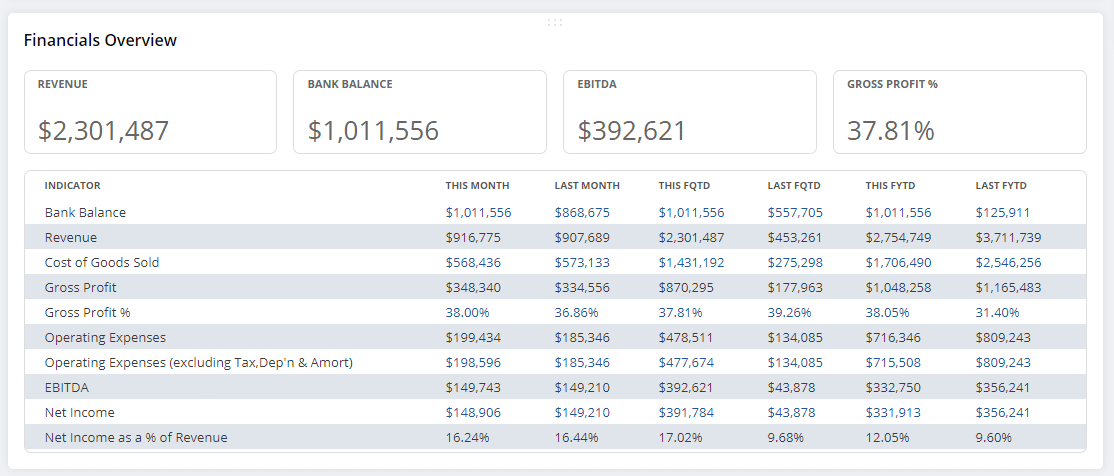The image size is (1114, 476).
Task: Open This Month Bank Balance value $1,011,556
Action: pos(478,213)
